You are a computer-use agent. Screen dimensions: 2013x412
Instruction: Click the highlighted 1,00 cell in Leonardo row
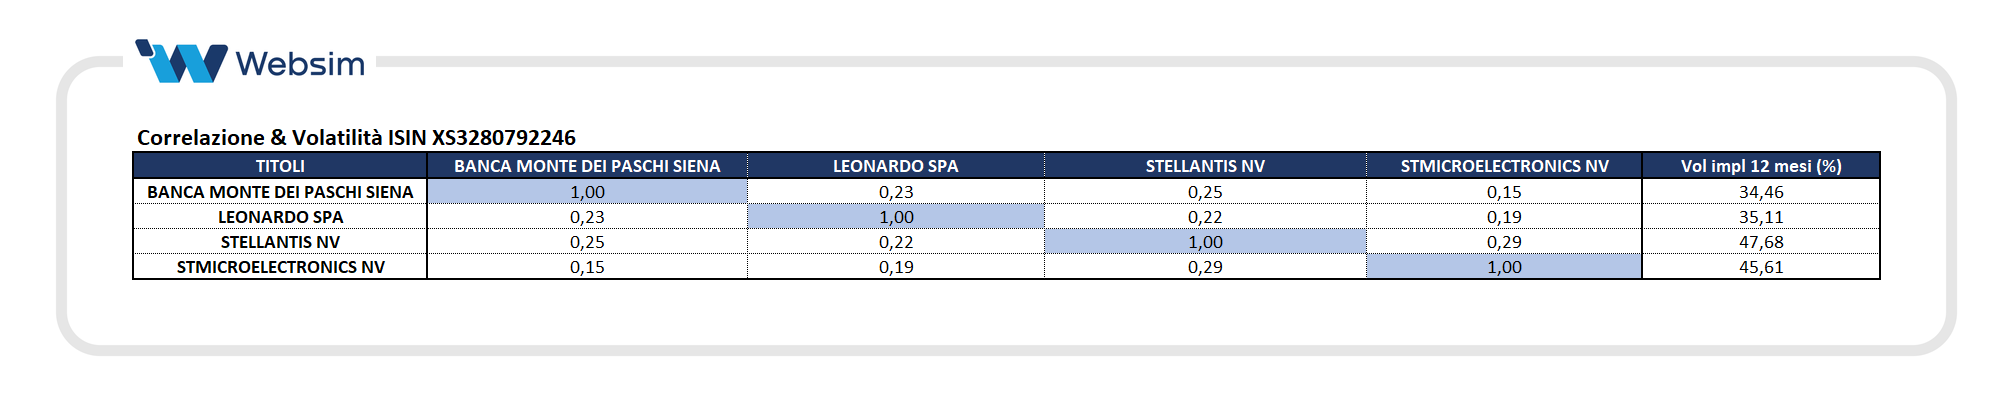tap(896, 217)
